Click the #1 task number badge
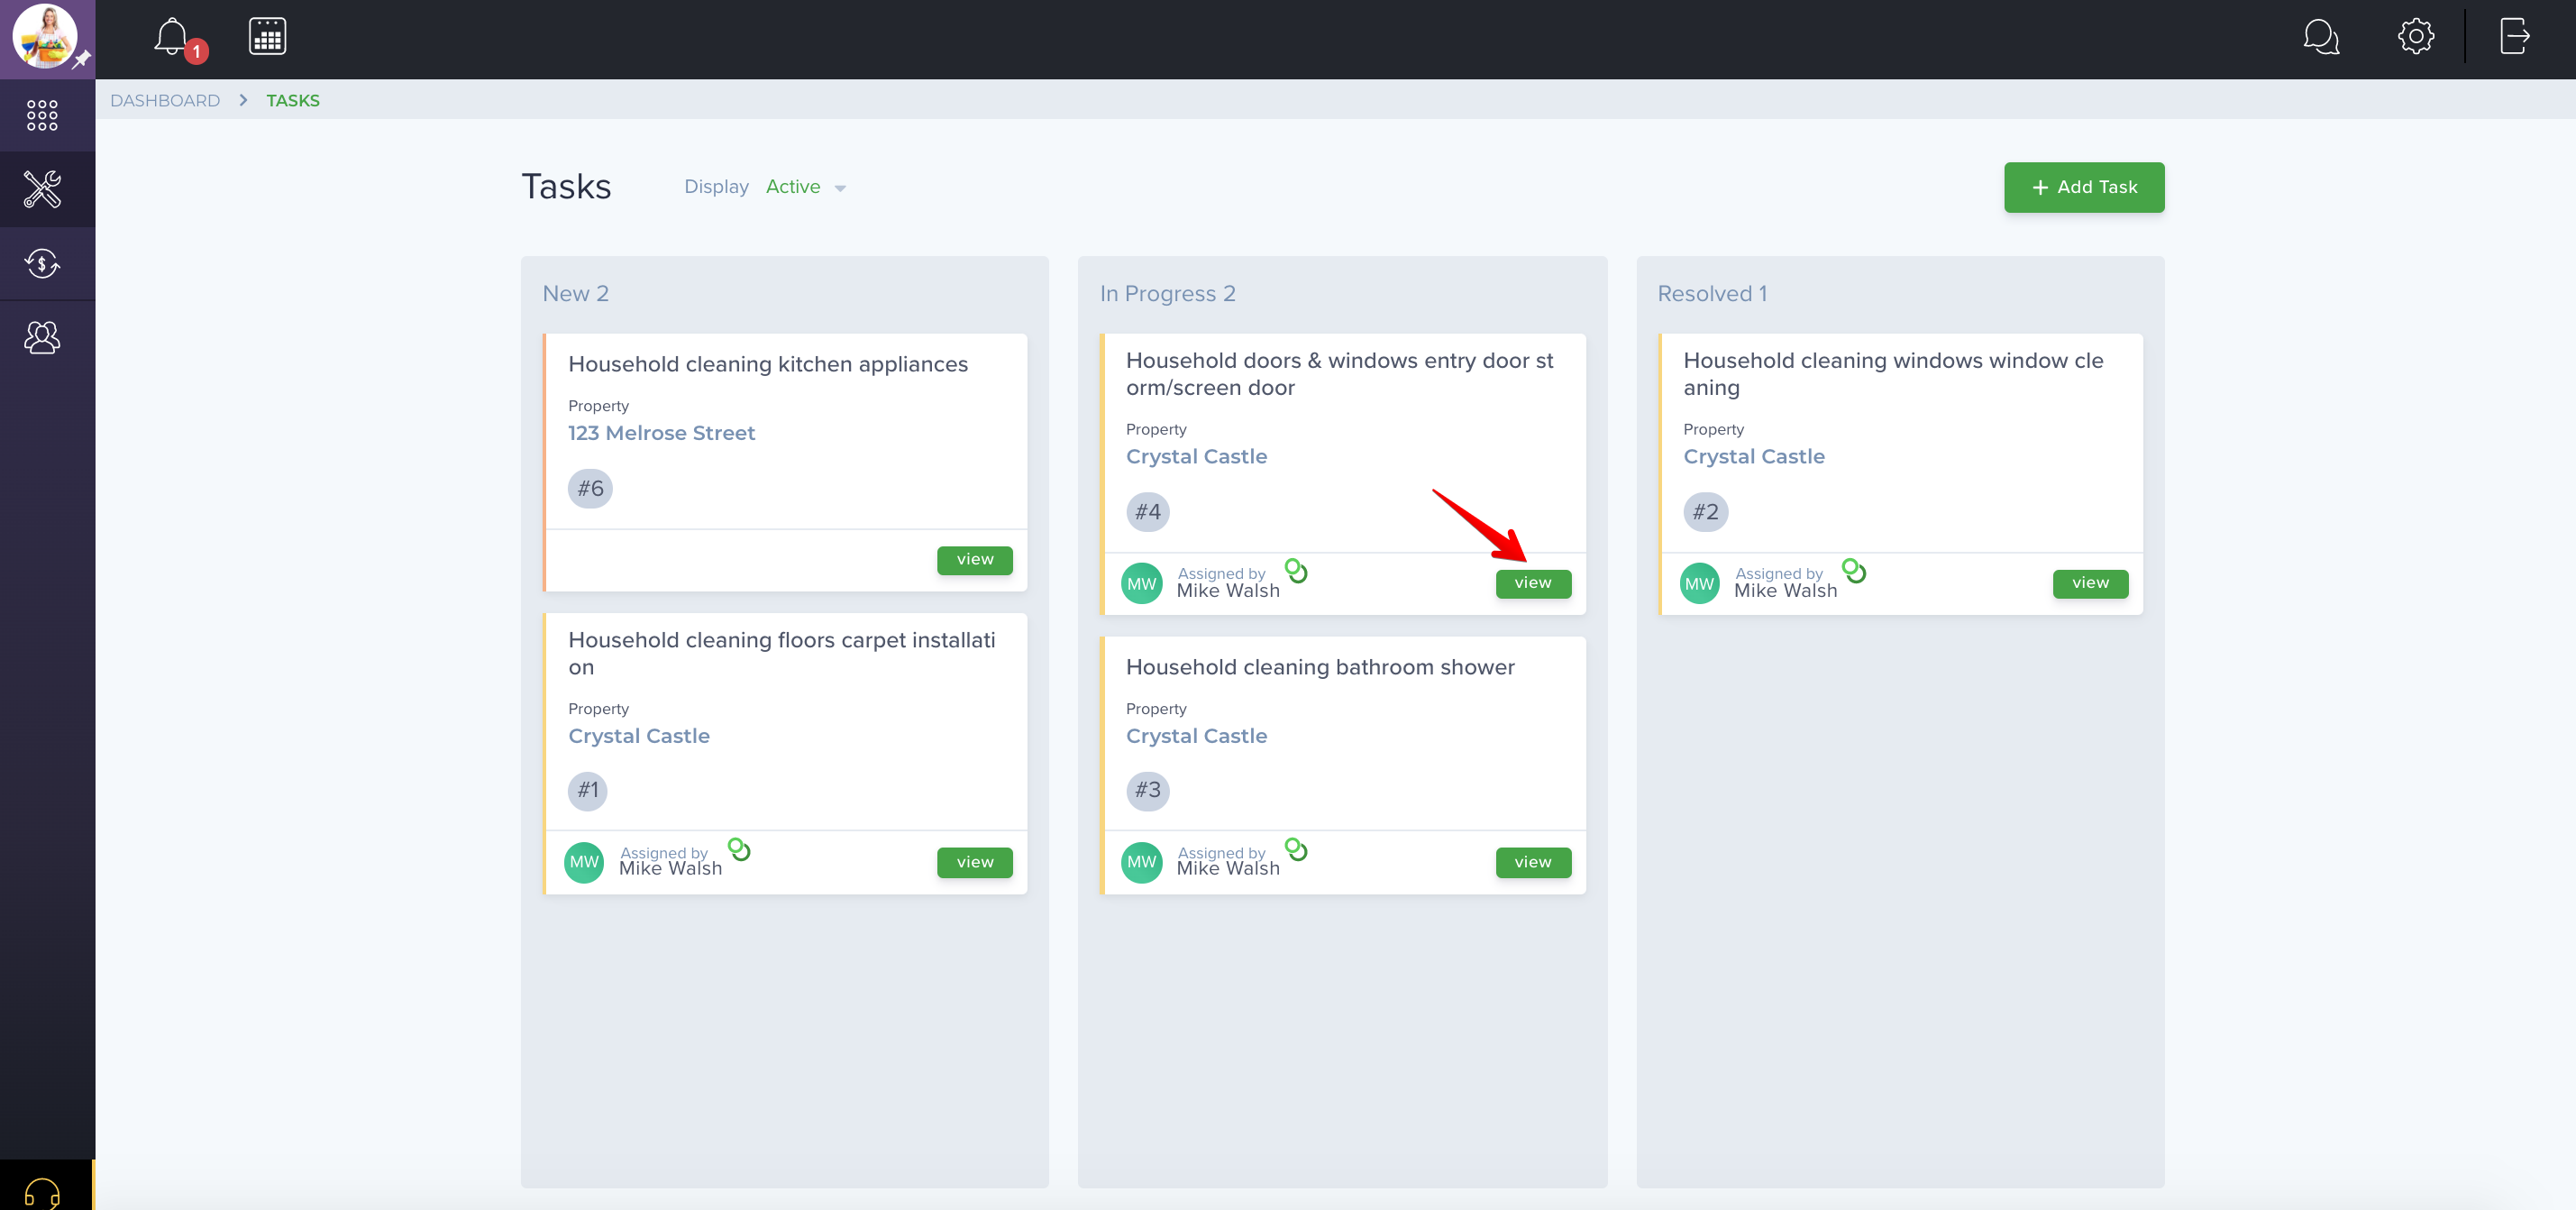 pos(588,791)
